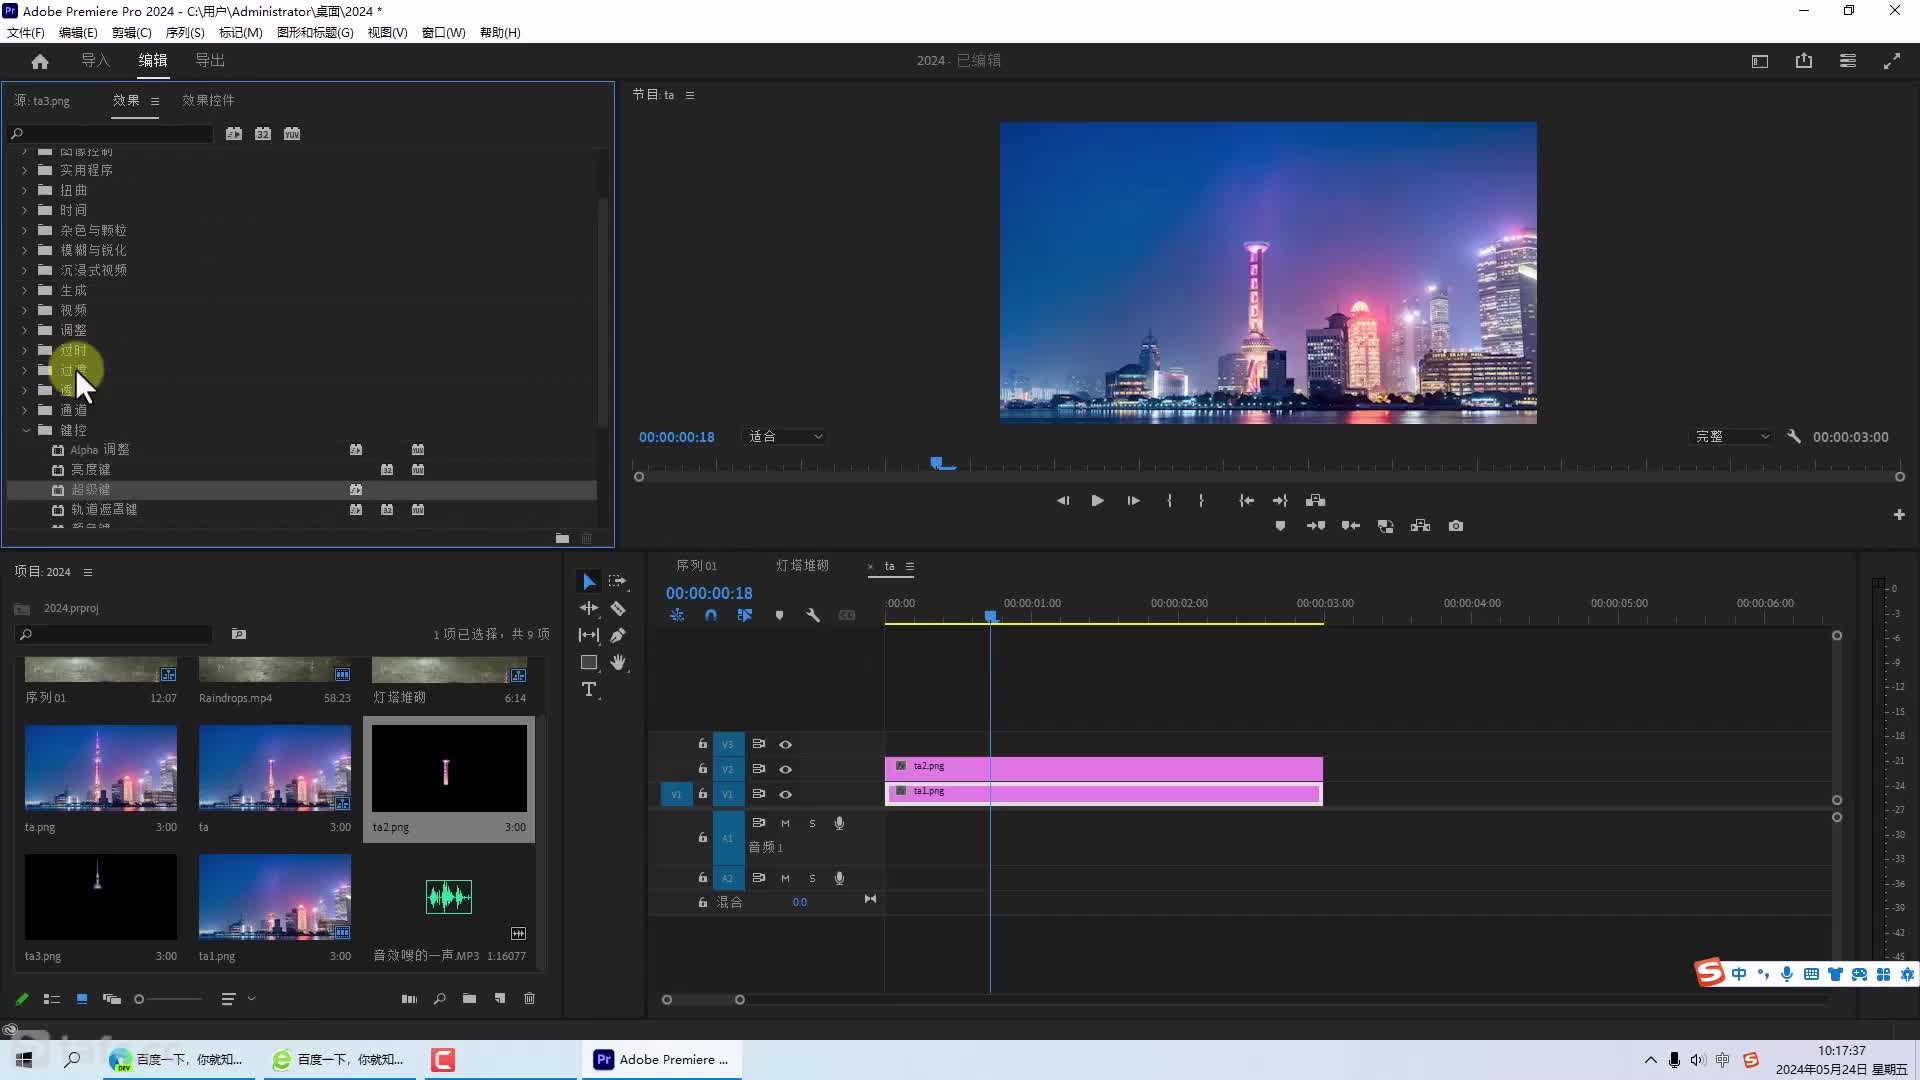Switch to 效果控件 tab
1920x1080 pixels.
[208, 100]
